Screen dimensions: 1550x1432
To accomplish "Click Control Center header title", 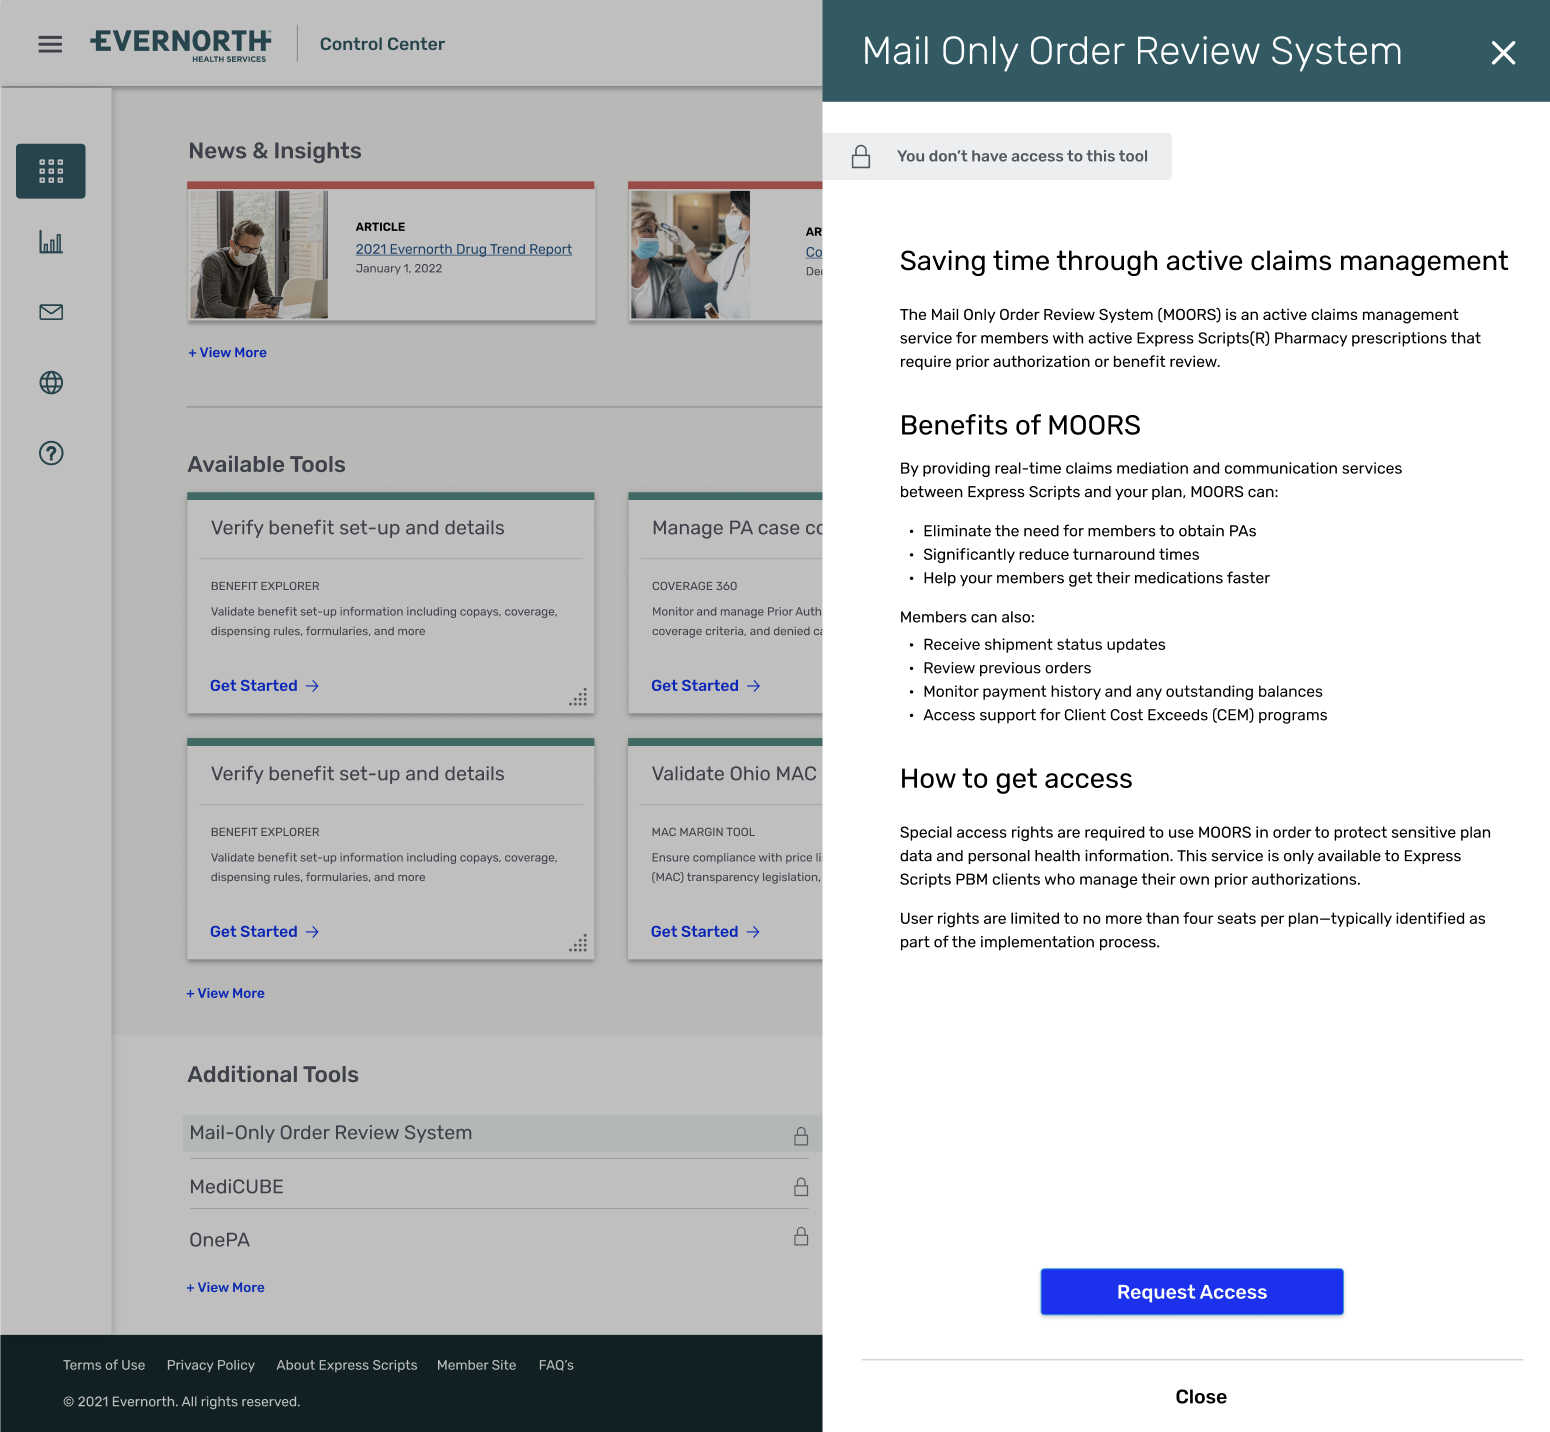I will click(382, 44).
